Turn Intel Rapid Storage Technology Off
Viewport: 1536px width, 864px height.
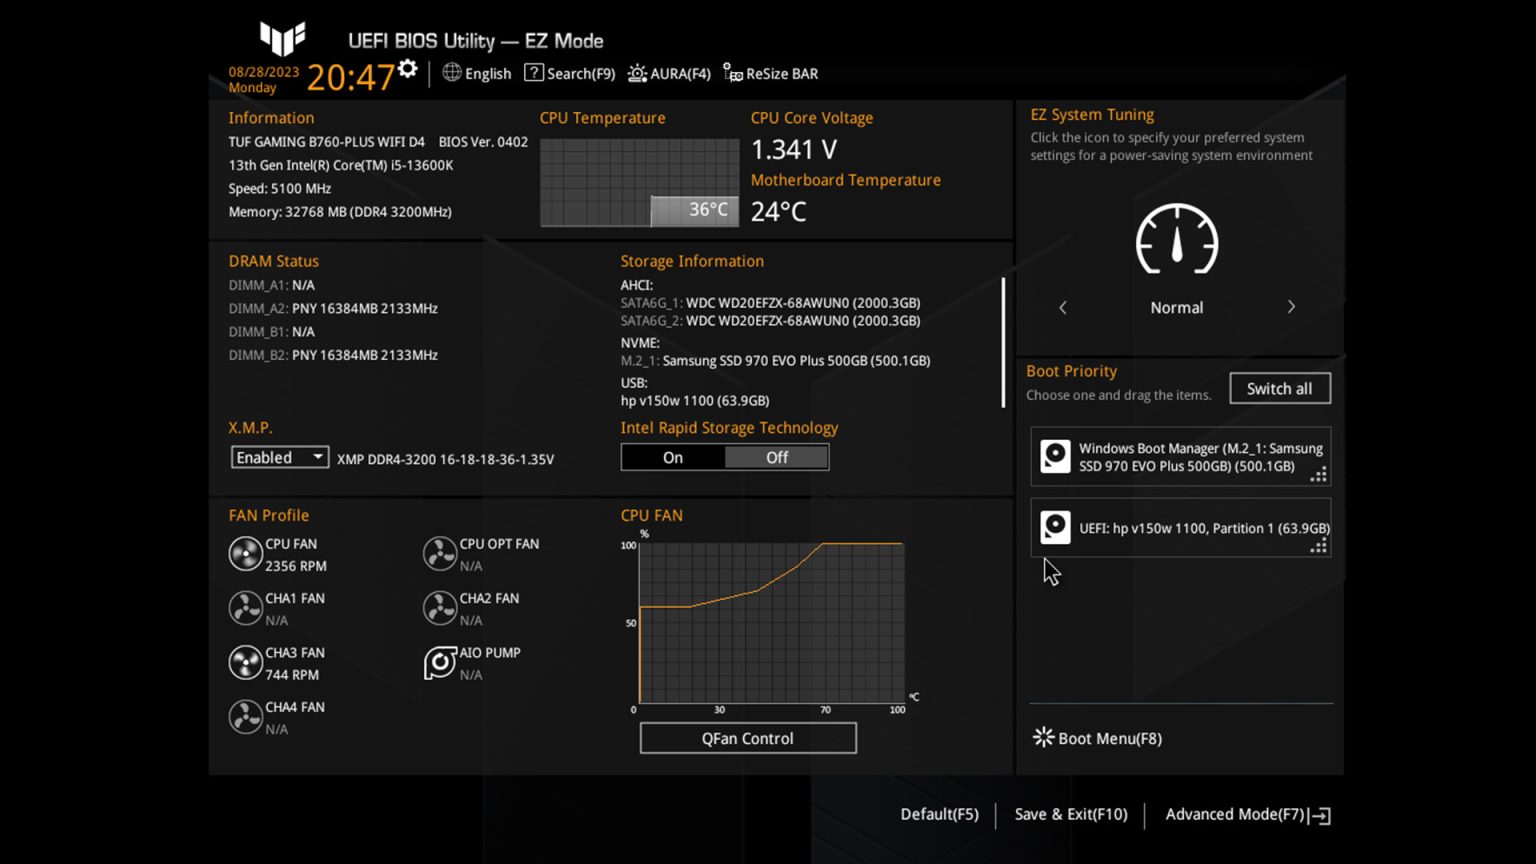pyautogui.click(x=777, y=457)
